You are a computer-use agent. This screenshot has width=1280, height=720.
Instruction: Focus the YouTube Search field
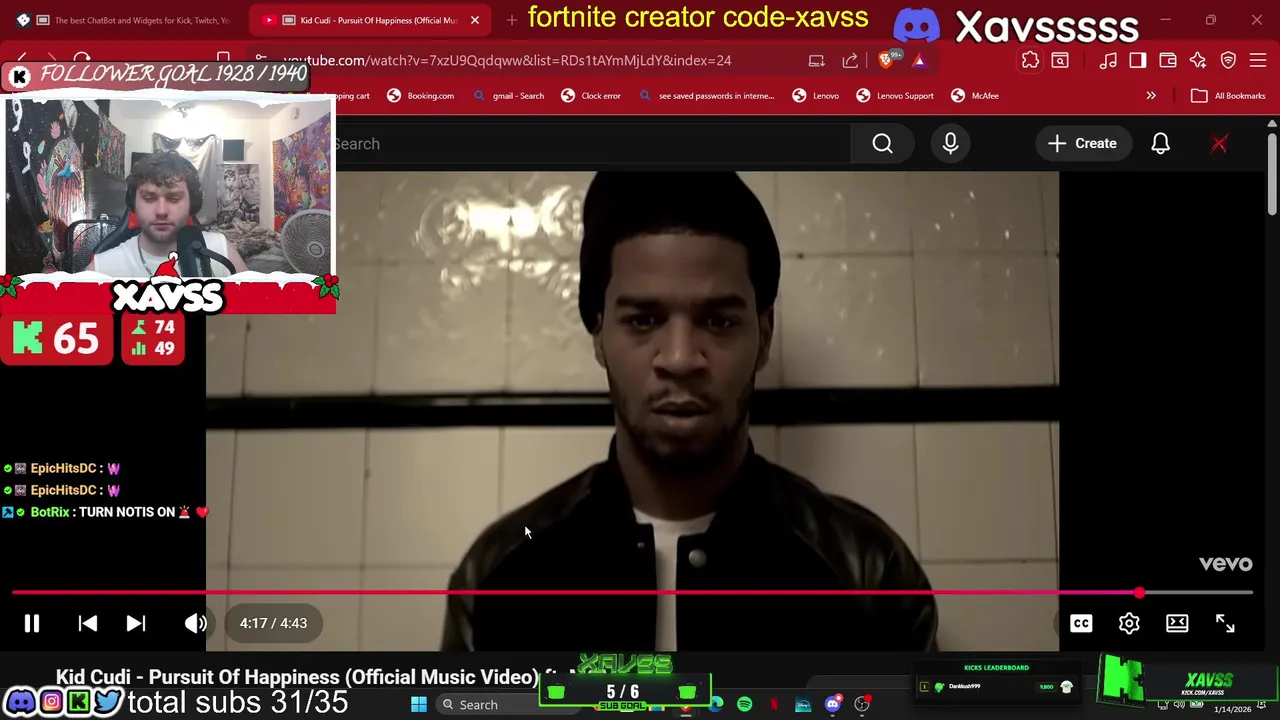[x=592, y=144]
